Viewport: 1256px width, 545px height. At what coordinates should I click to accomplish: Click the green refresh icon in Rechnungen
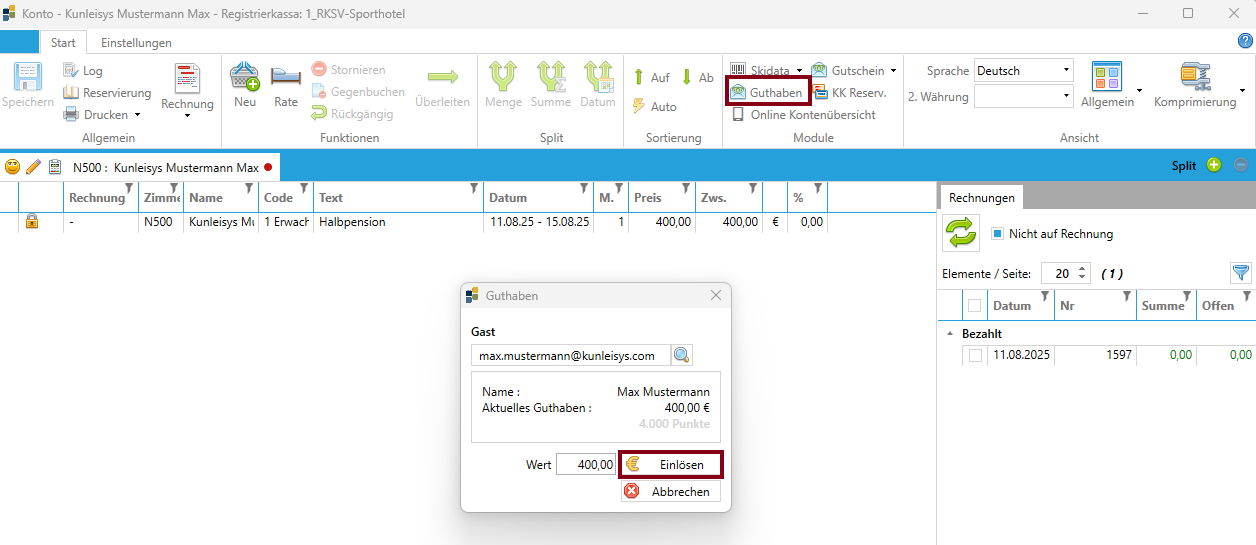pos(961,234)
